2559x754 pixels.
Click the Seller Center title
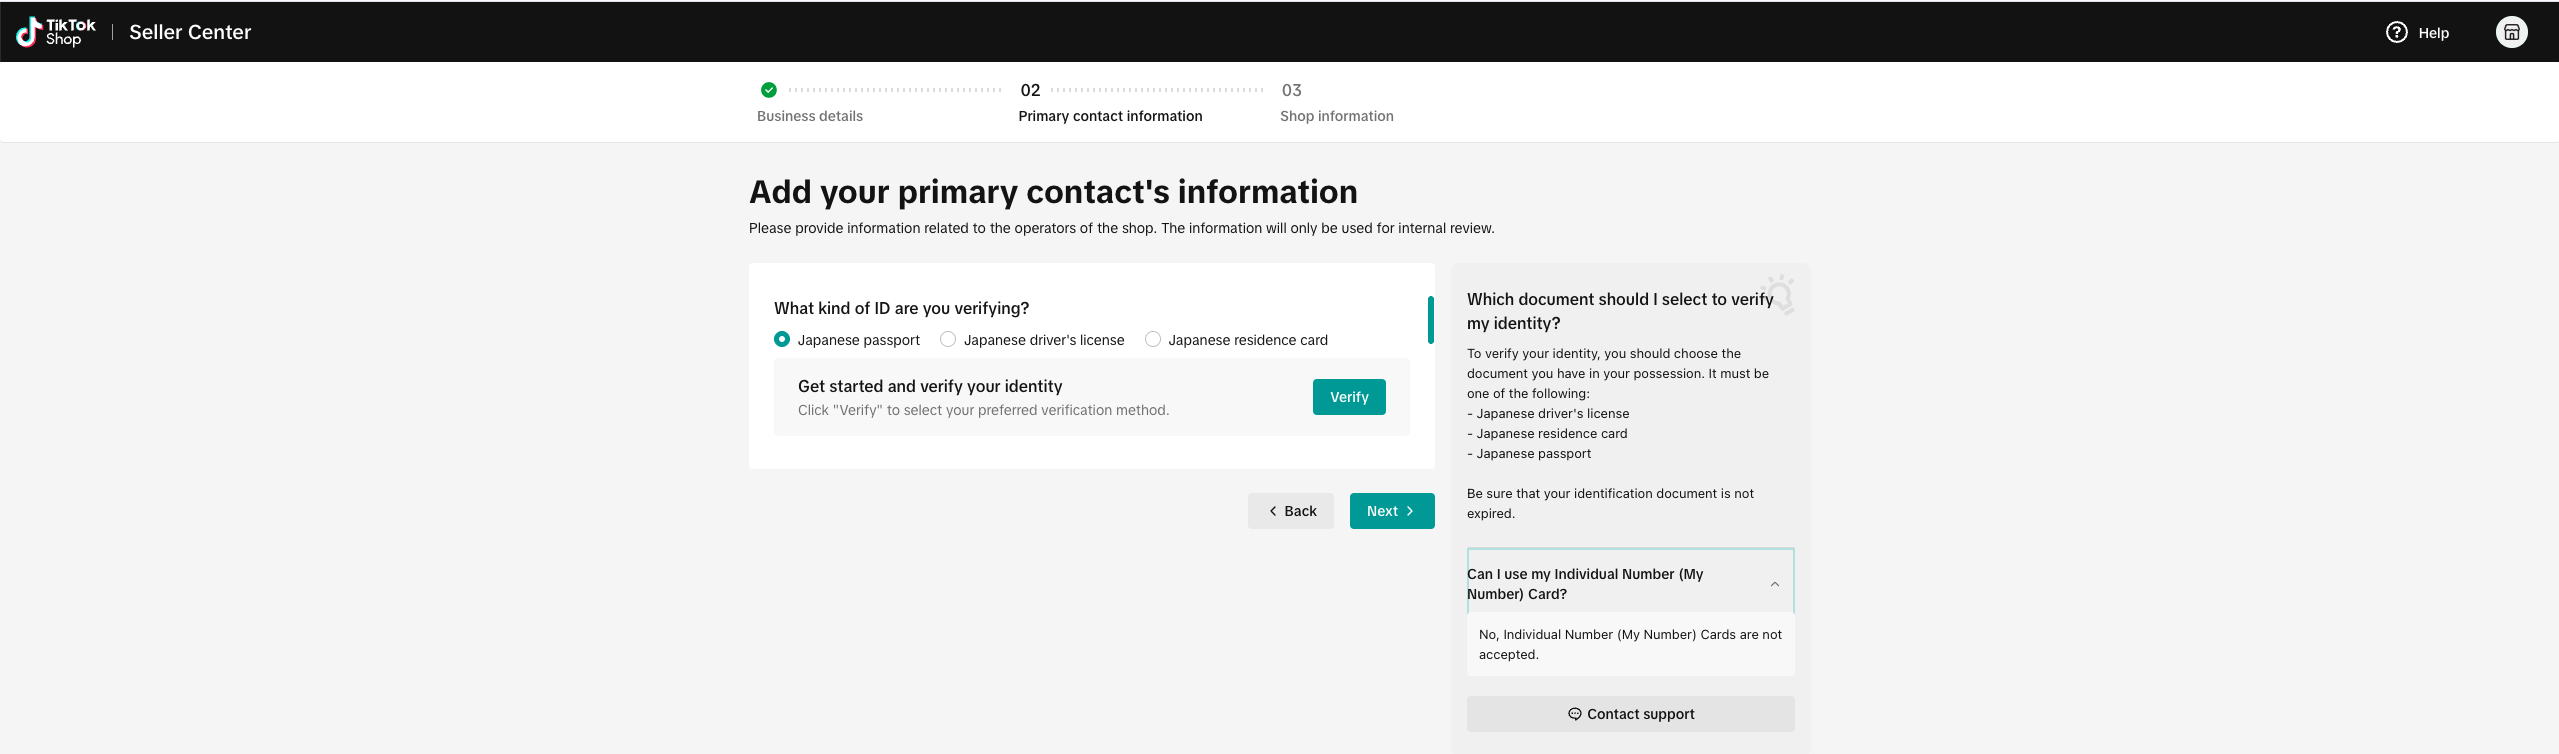(x=190, y=32)
